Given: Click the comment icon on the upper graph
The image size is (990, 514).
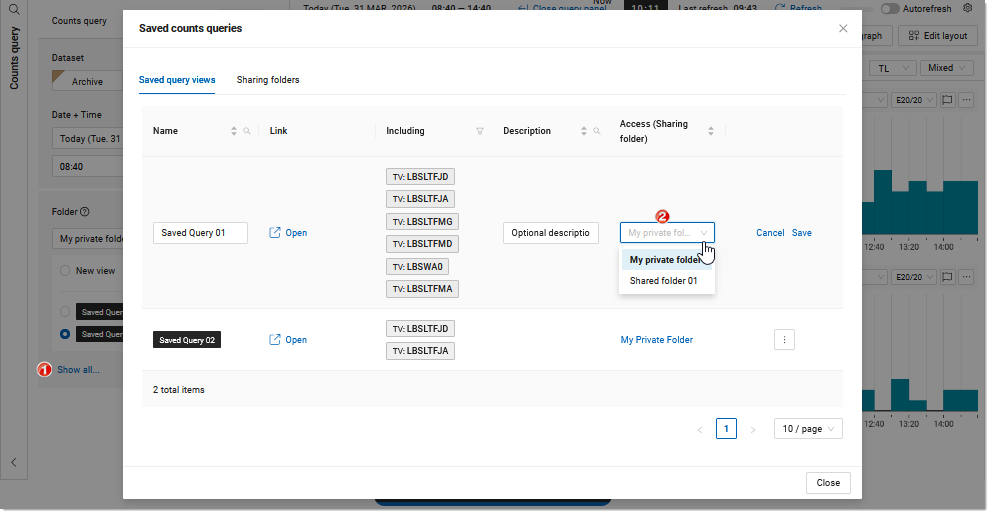Looking at the screenshot, I should pos(947,100).
